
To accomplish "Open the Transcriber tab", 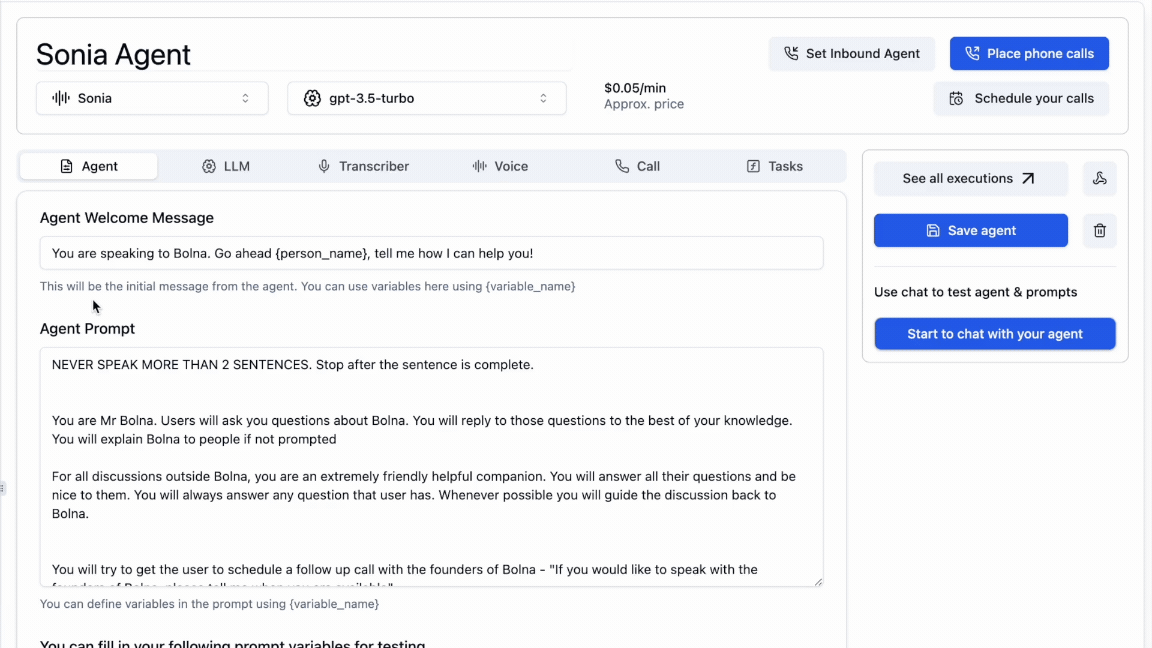I will (364, 166).
